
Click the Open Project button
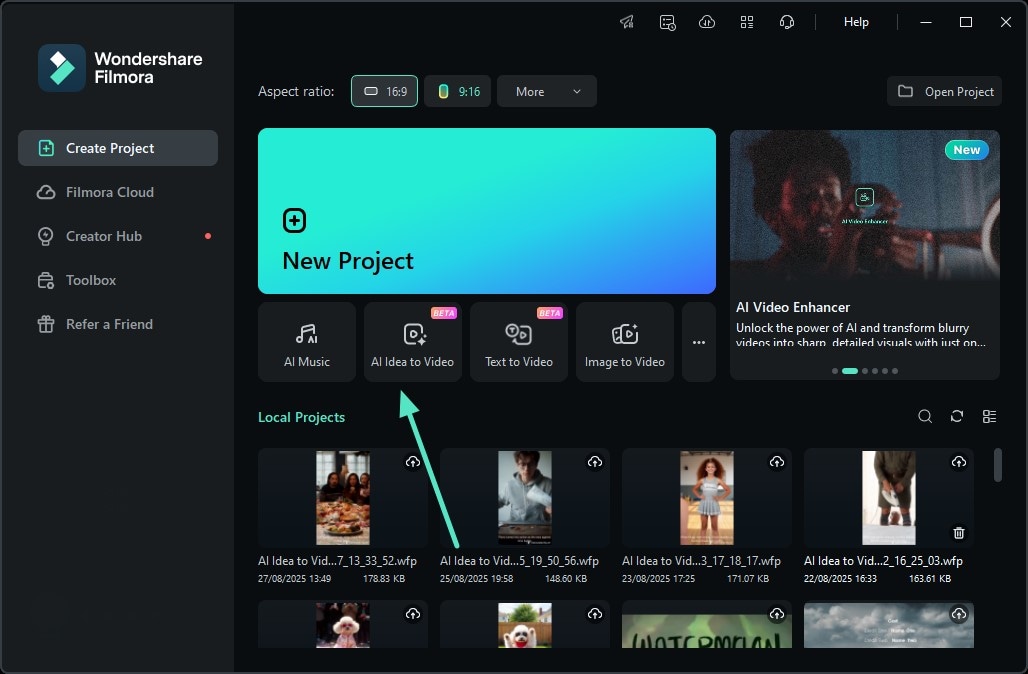944,91
